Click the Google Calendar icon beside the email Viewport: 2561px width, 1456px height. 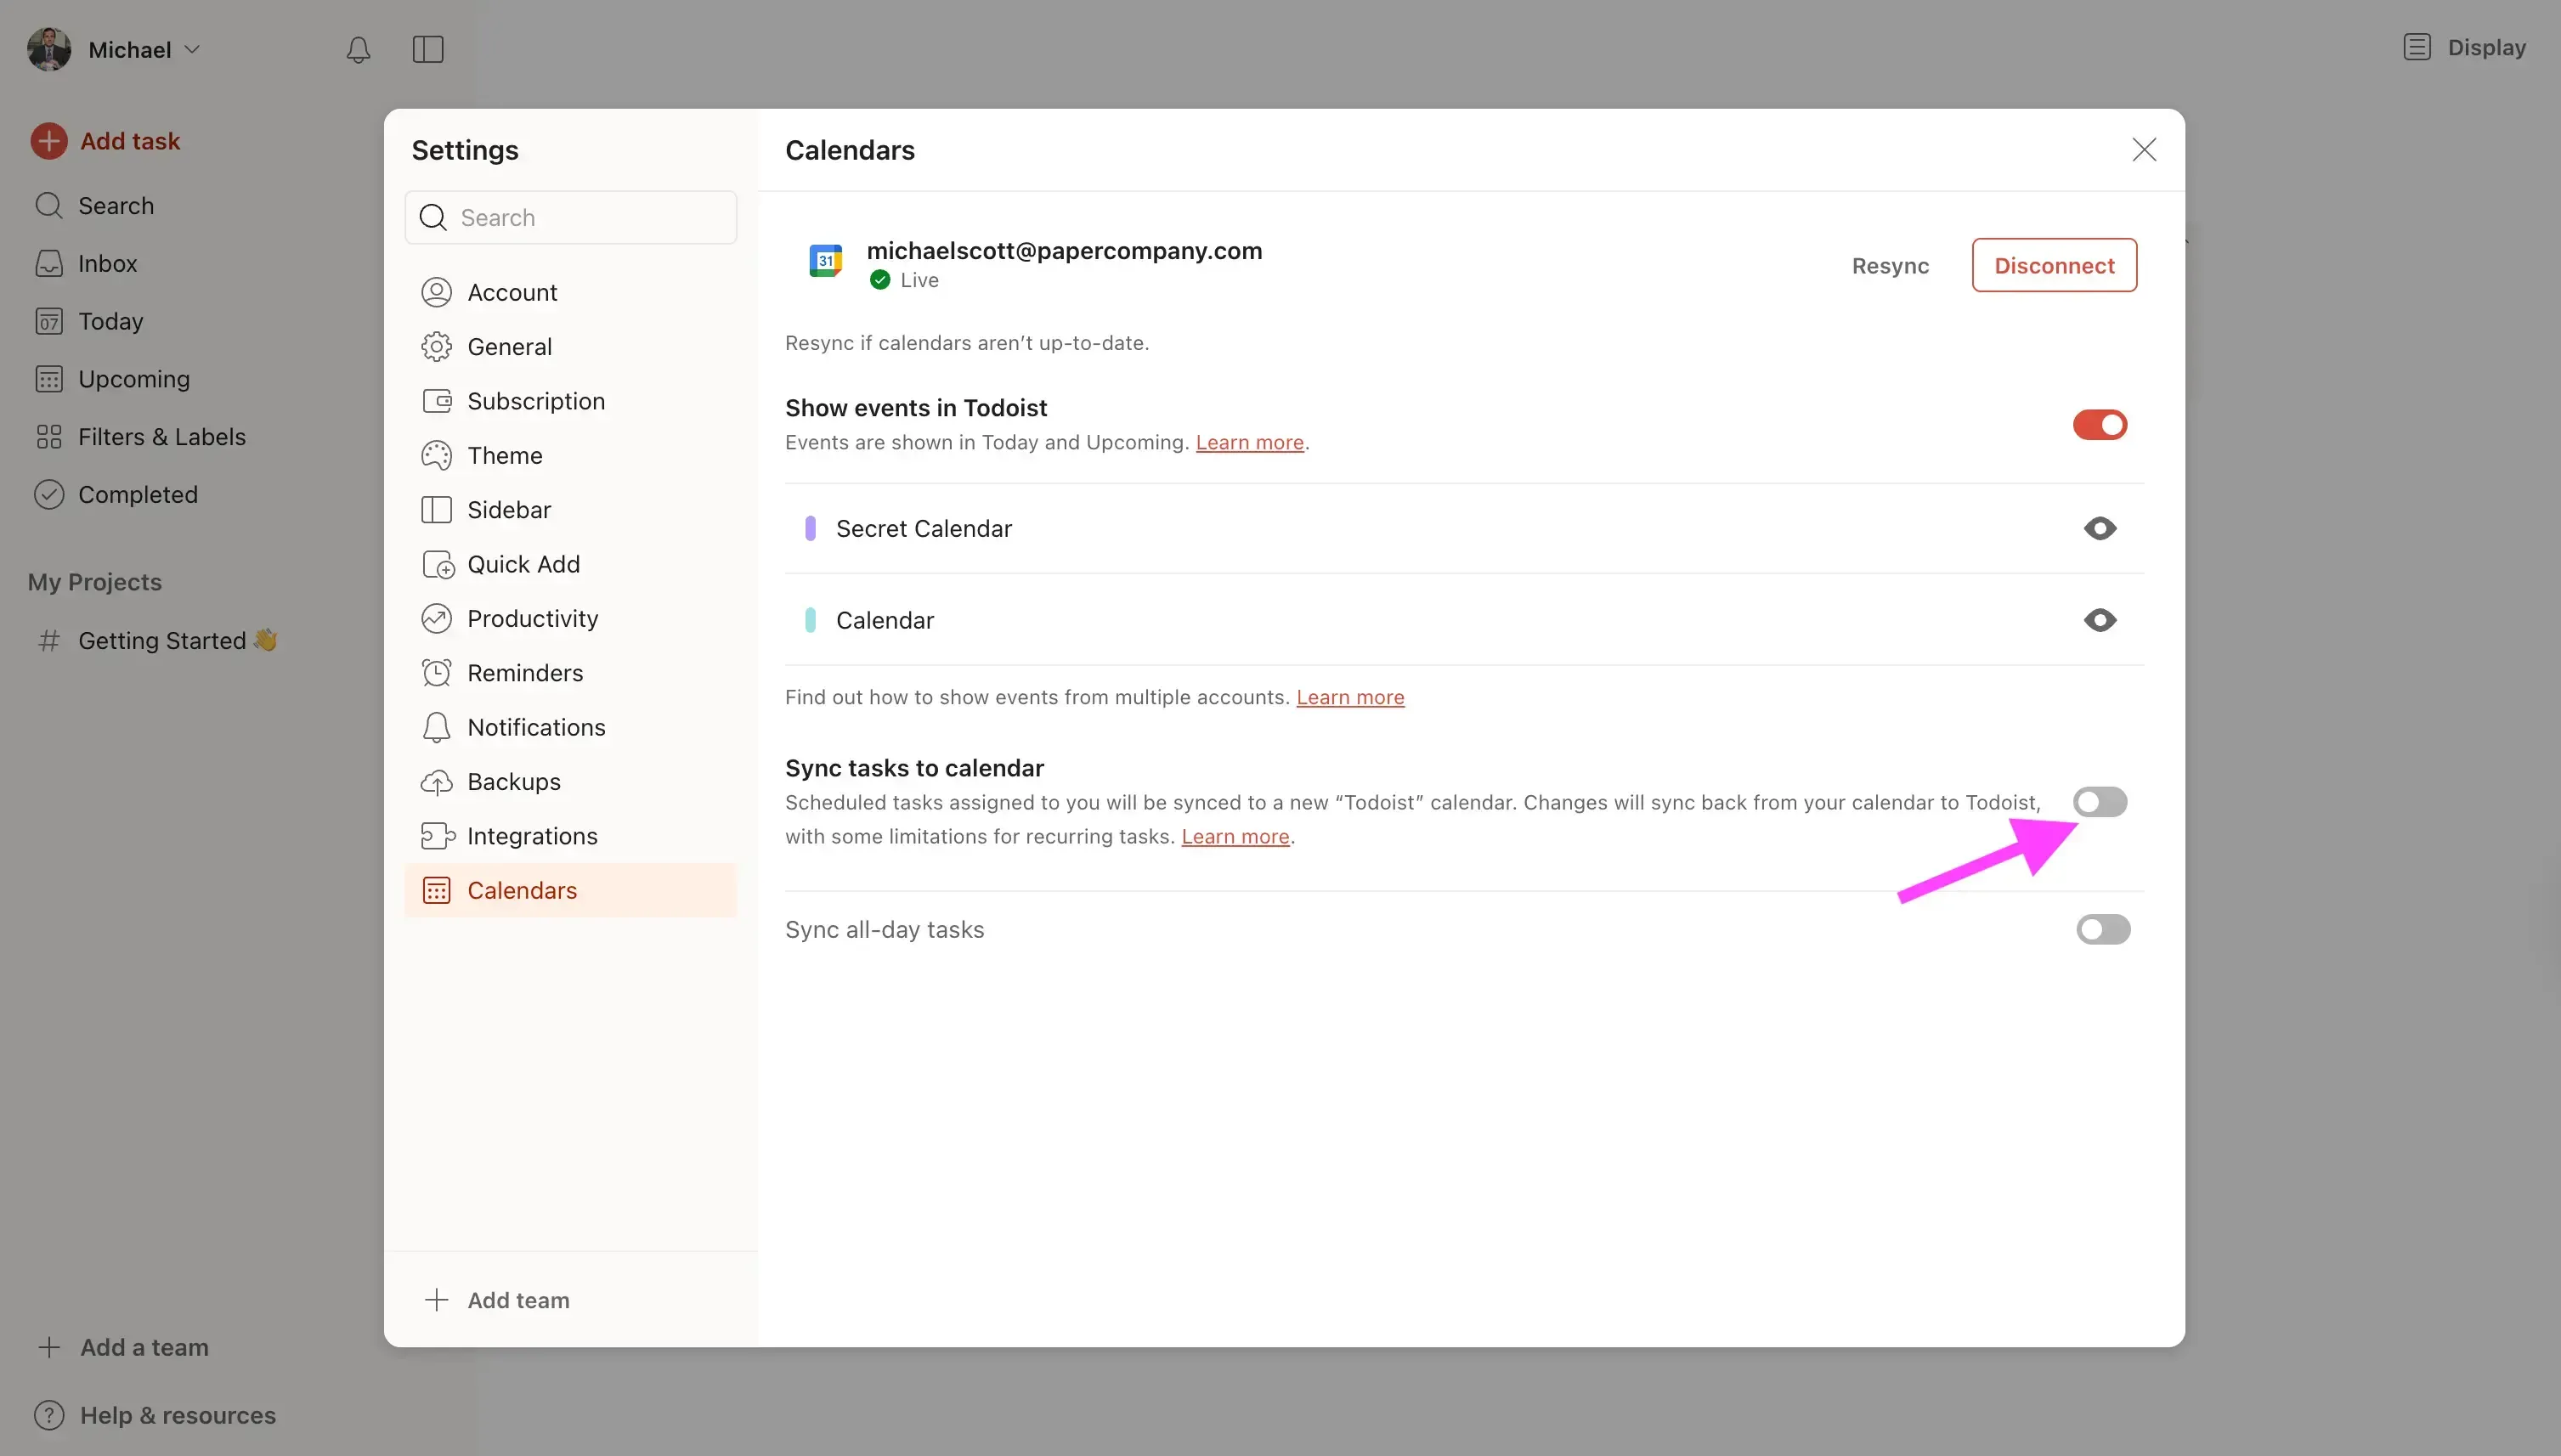[825, 261]
